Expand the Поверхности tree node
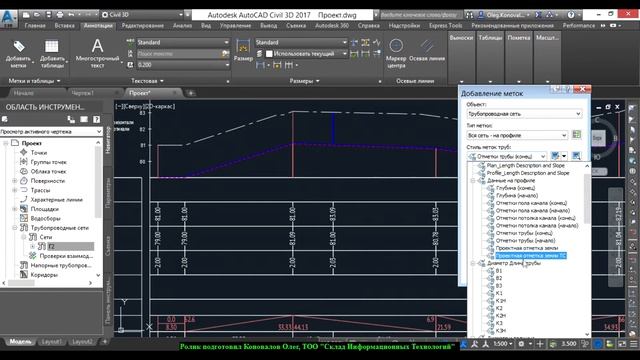The image size is (640, 360). pyautogui.click(x=15, y=180)
